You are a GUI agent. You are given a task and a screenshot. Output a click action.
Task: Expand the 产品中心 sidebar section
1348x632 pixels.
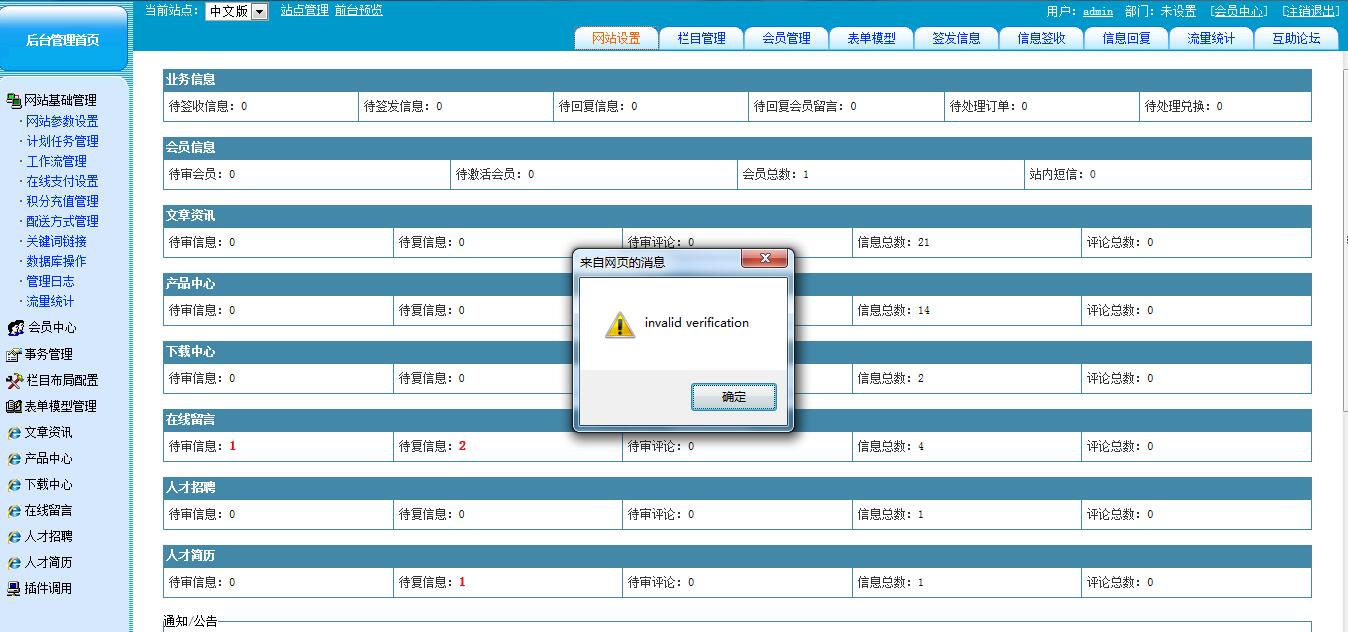48,459
